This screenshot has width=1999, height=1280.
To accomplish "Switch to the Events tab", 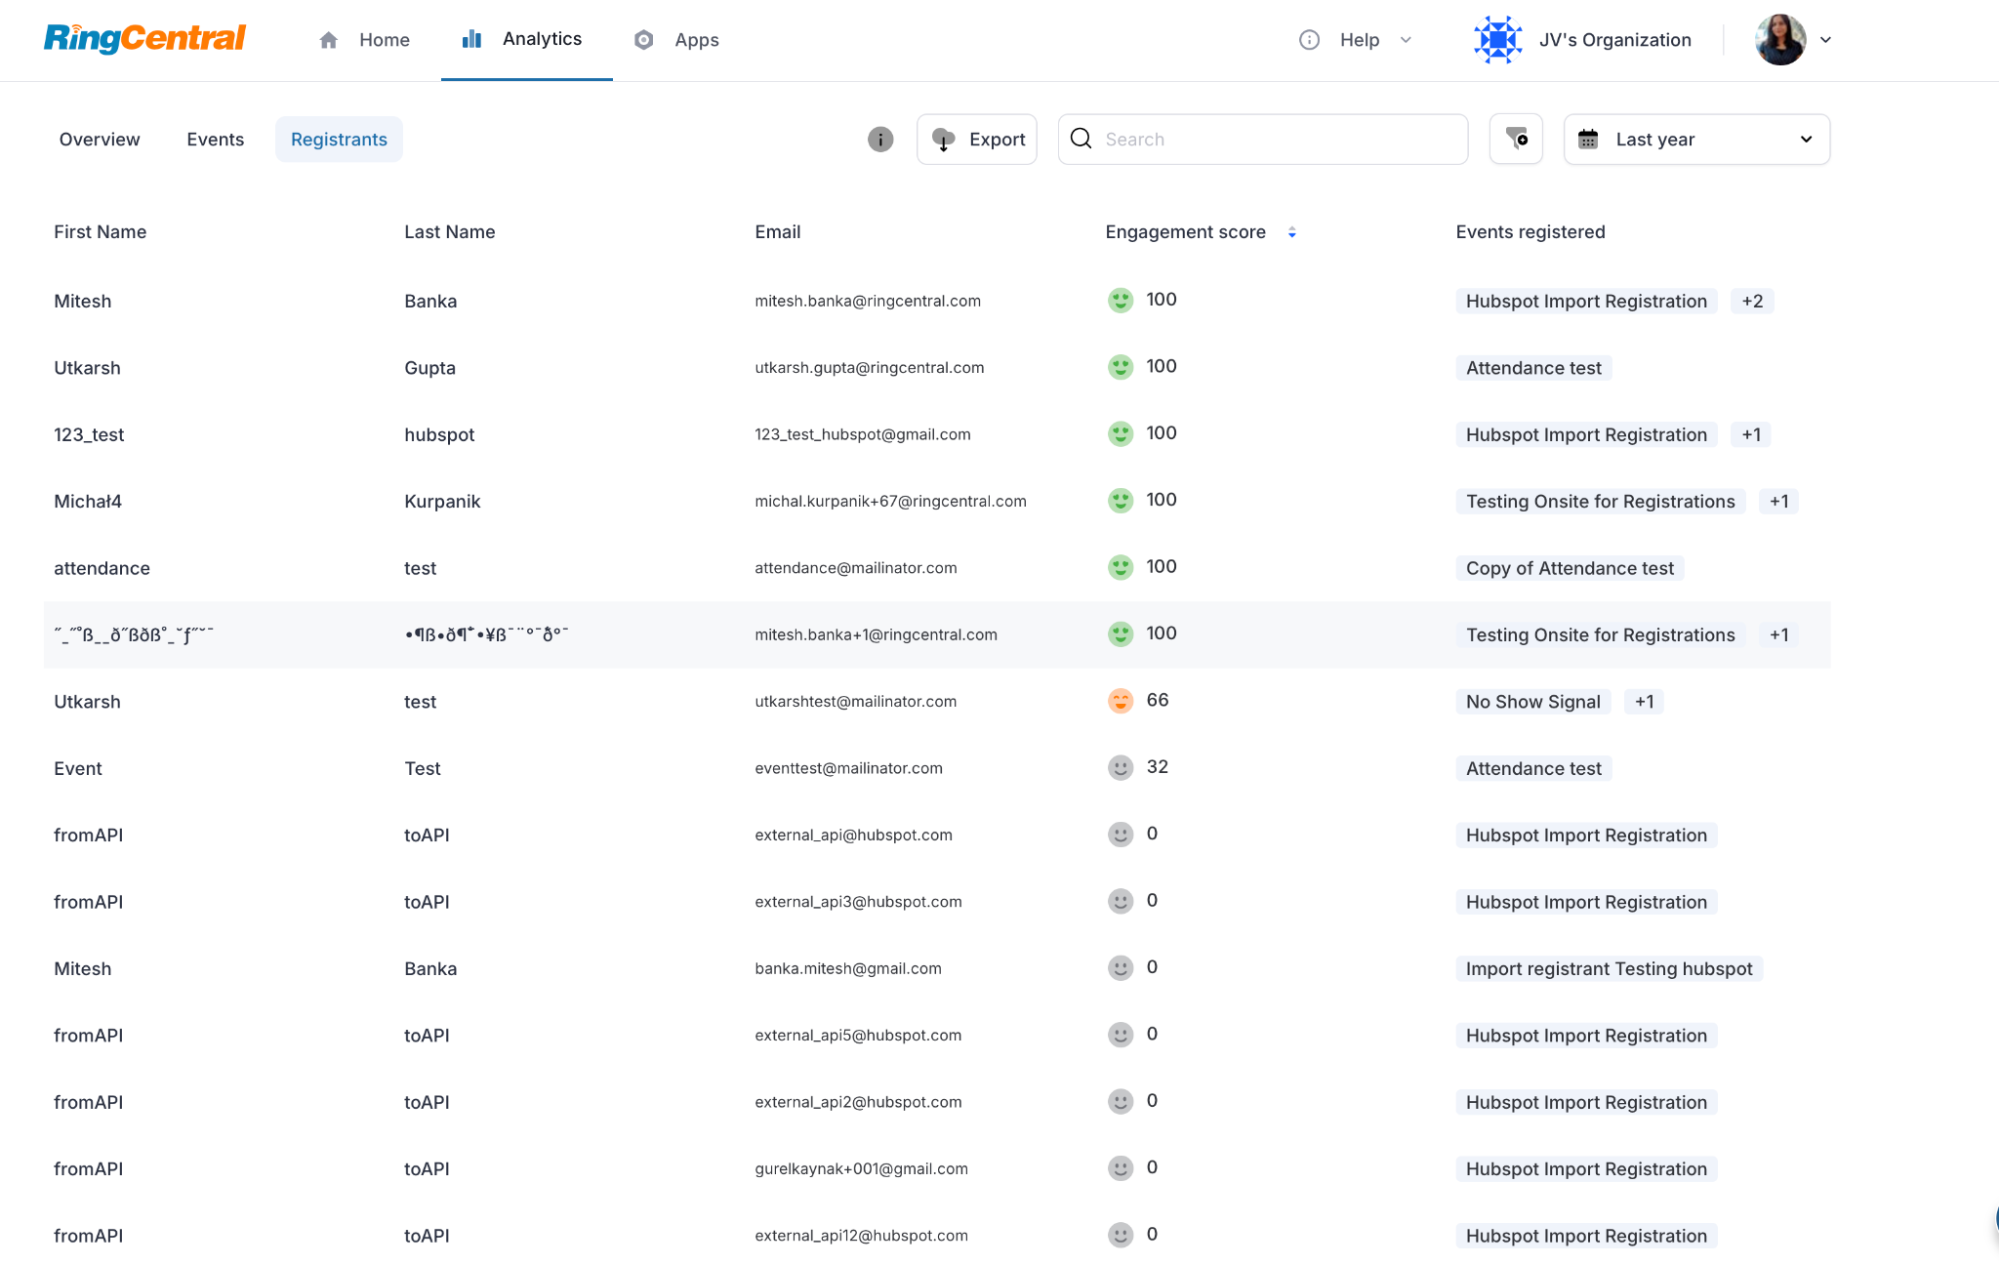I will (215, 139).
